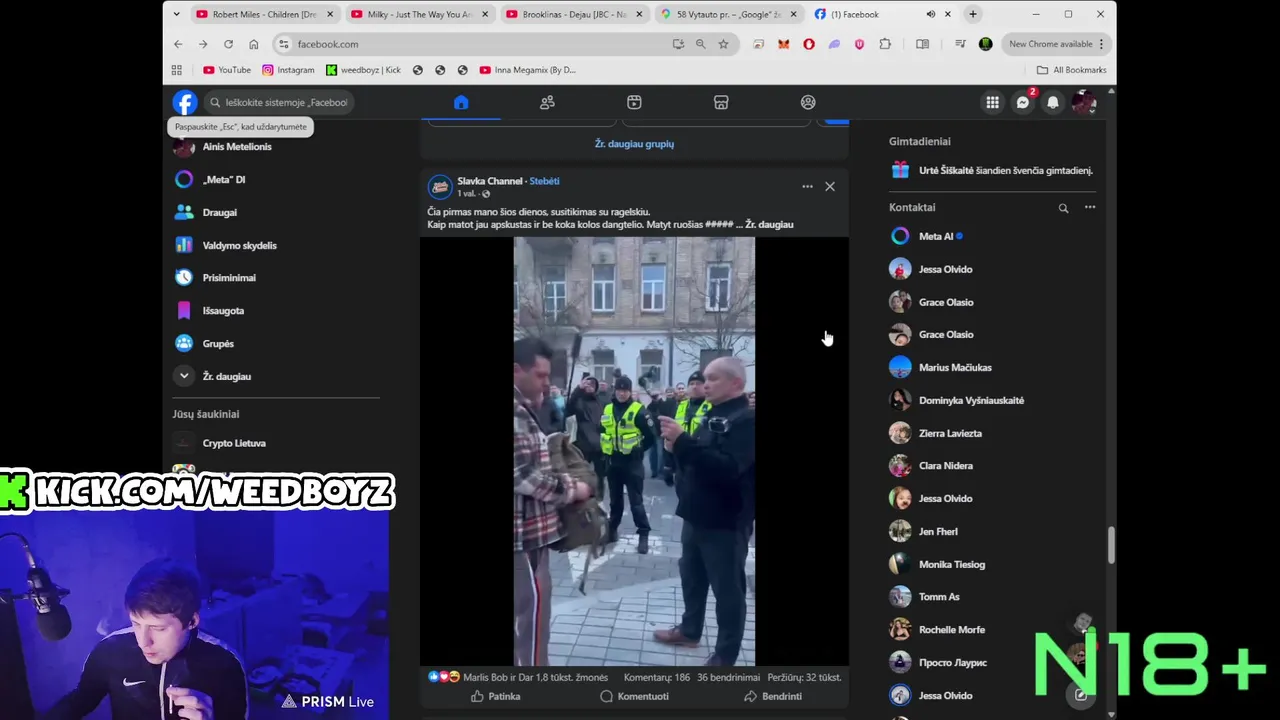The image size is (1280, 720).
Task: Open Urtė Šiškaitė birthday notice
Action: point(992,171)
